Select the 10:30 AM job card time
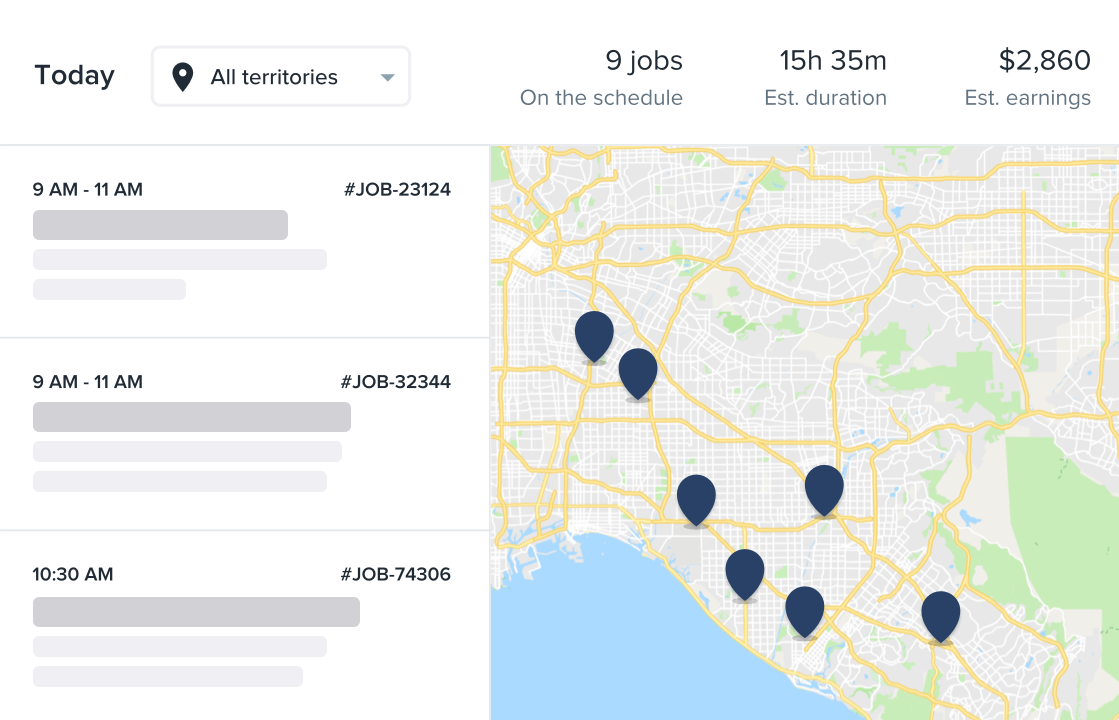The width and height of the screenshot is (1119, 720). (73, 574)
